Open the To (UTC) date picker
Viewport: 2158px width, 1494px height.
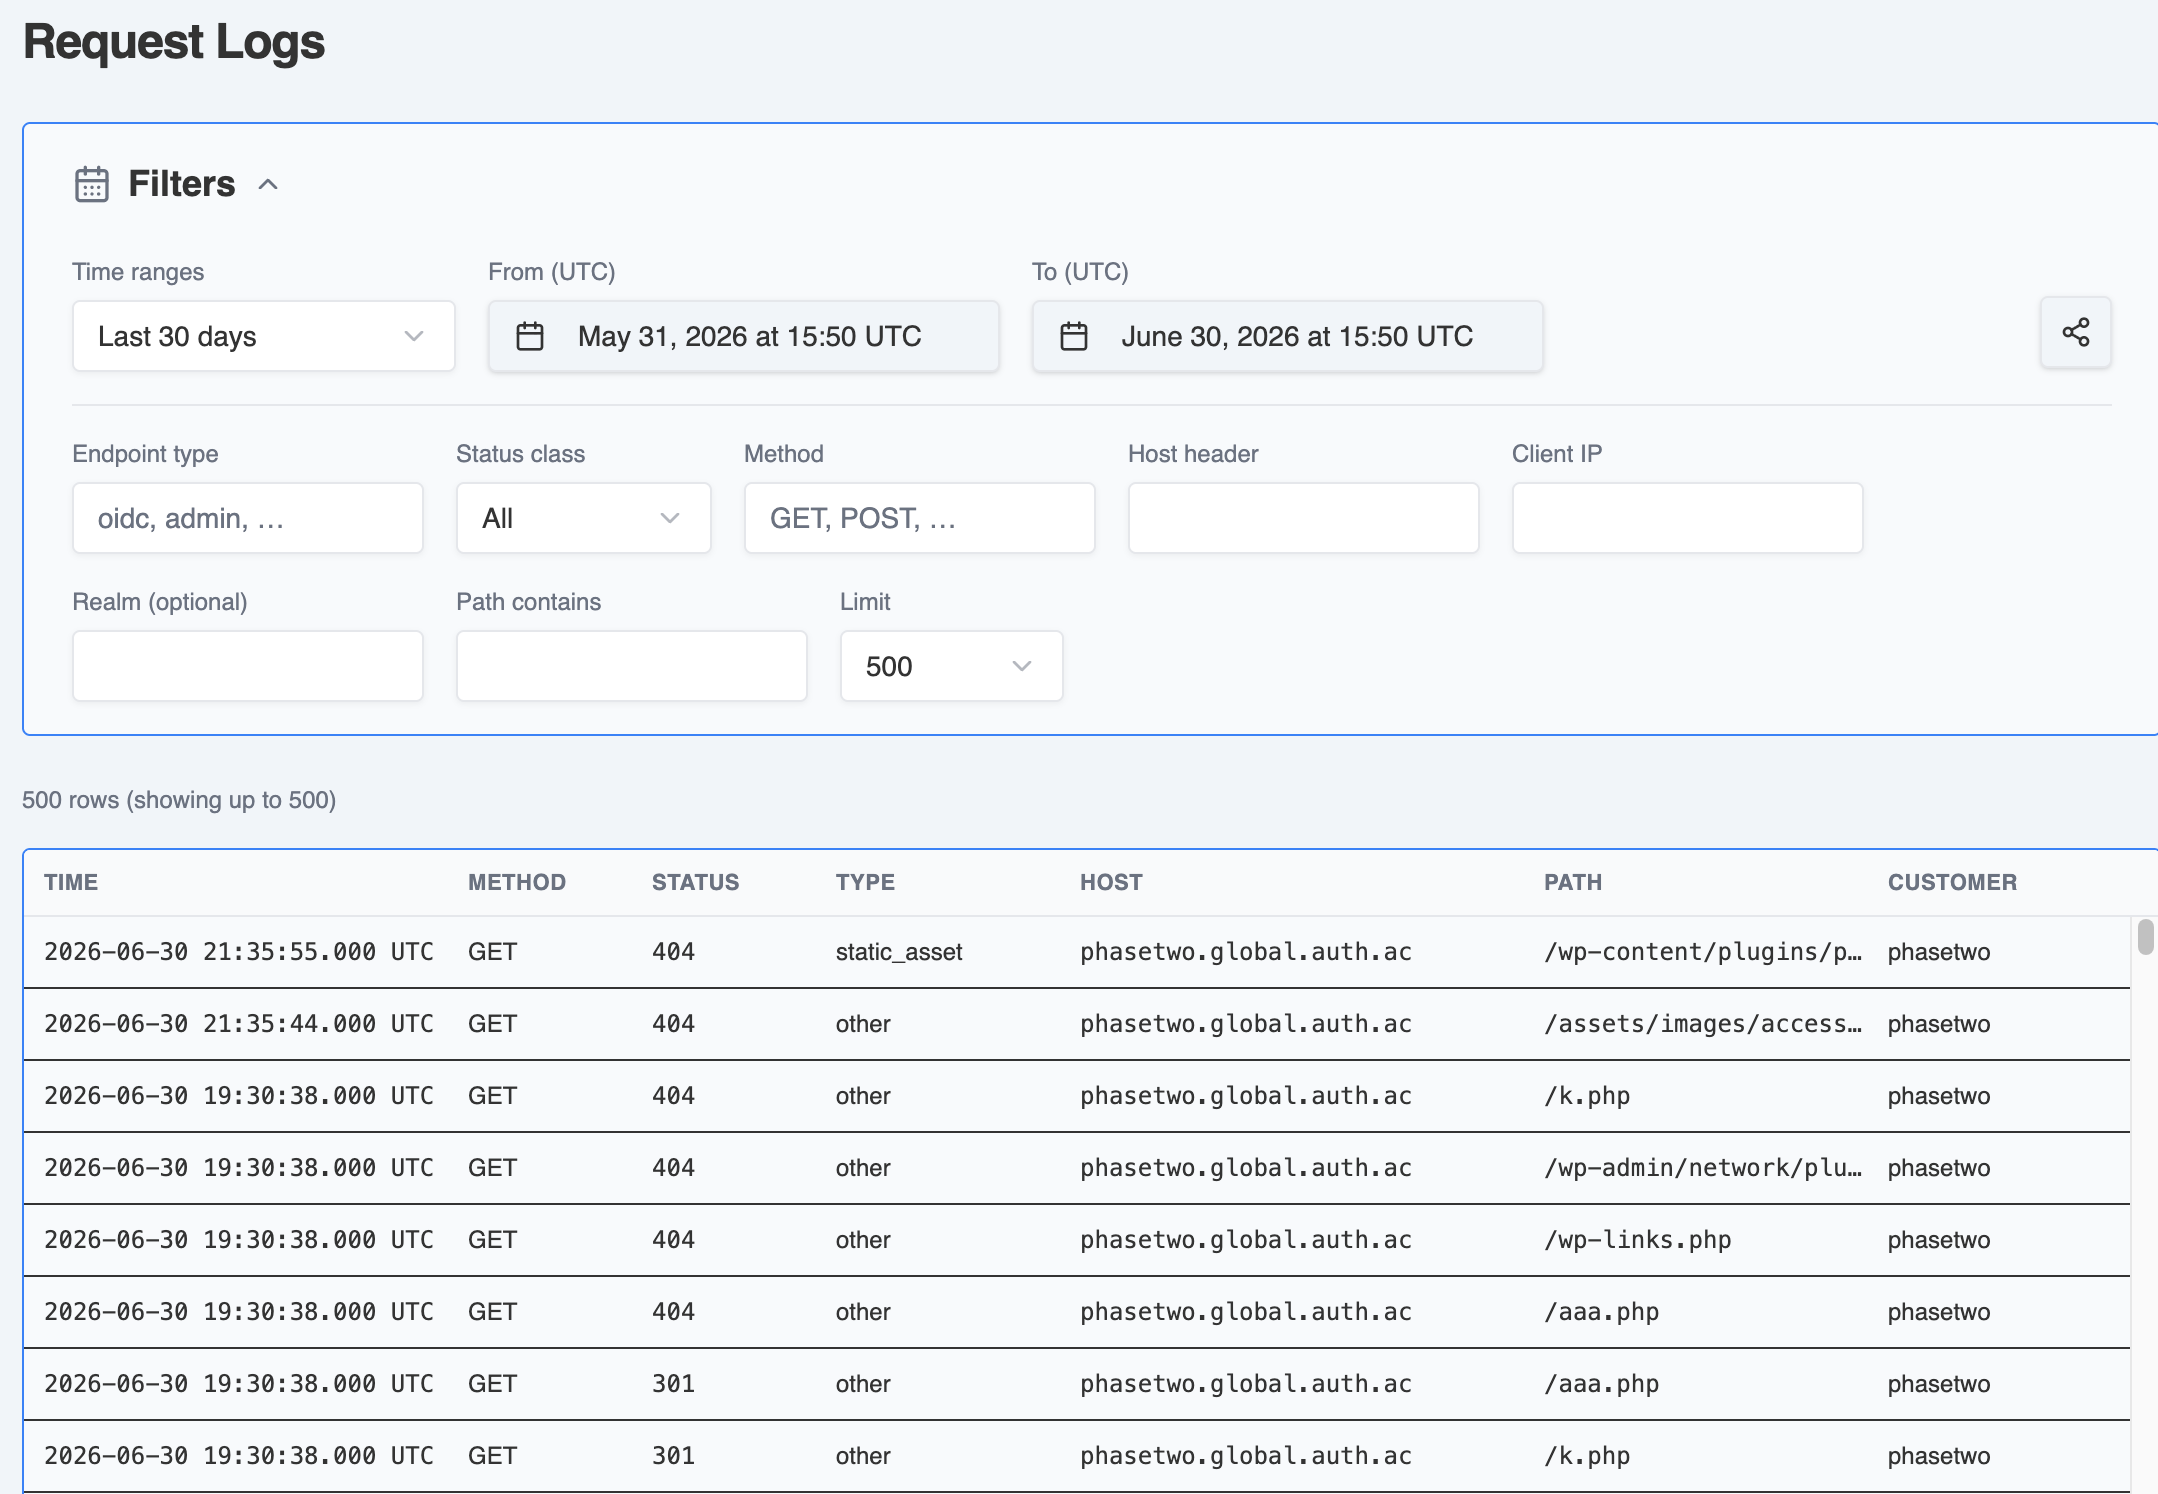tap(1288, 336)
